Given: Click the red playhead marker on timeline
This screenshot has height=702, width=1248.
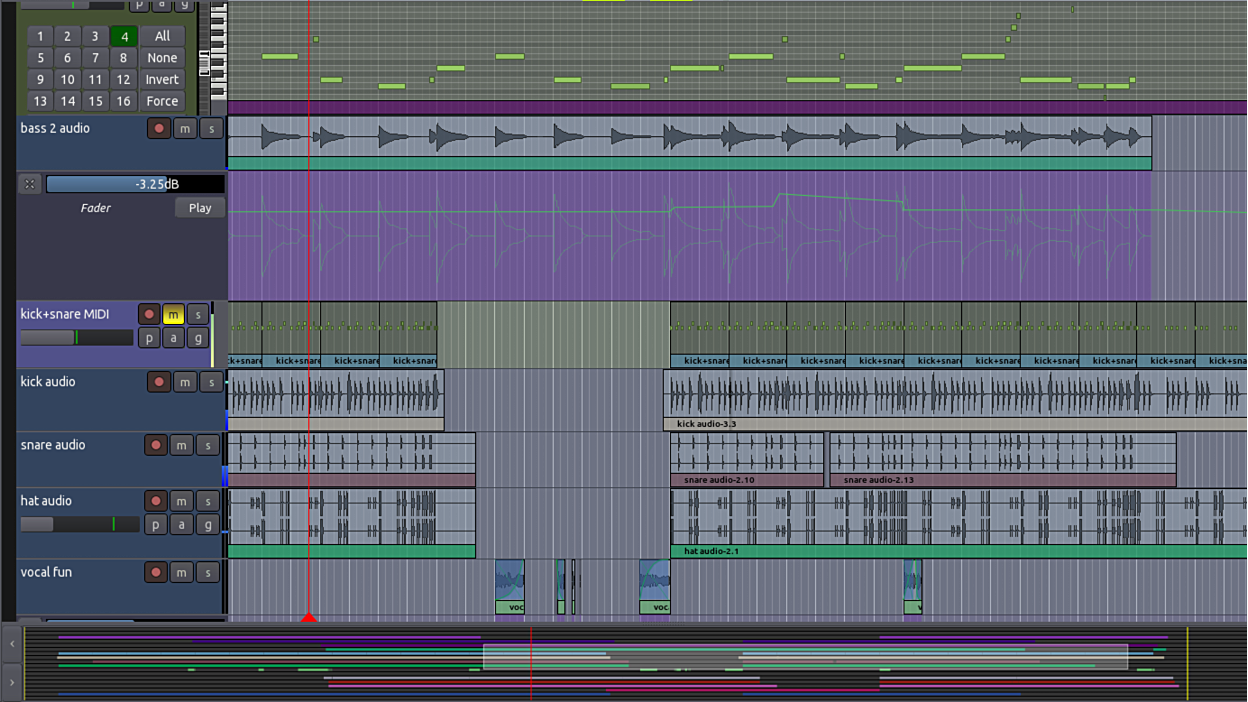Looking at the screenshot, I should [309, 617].
